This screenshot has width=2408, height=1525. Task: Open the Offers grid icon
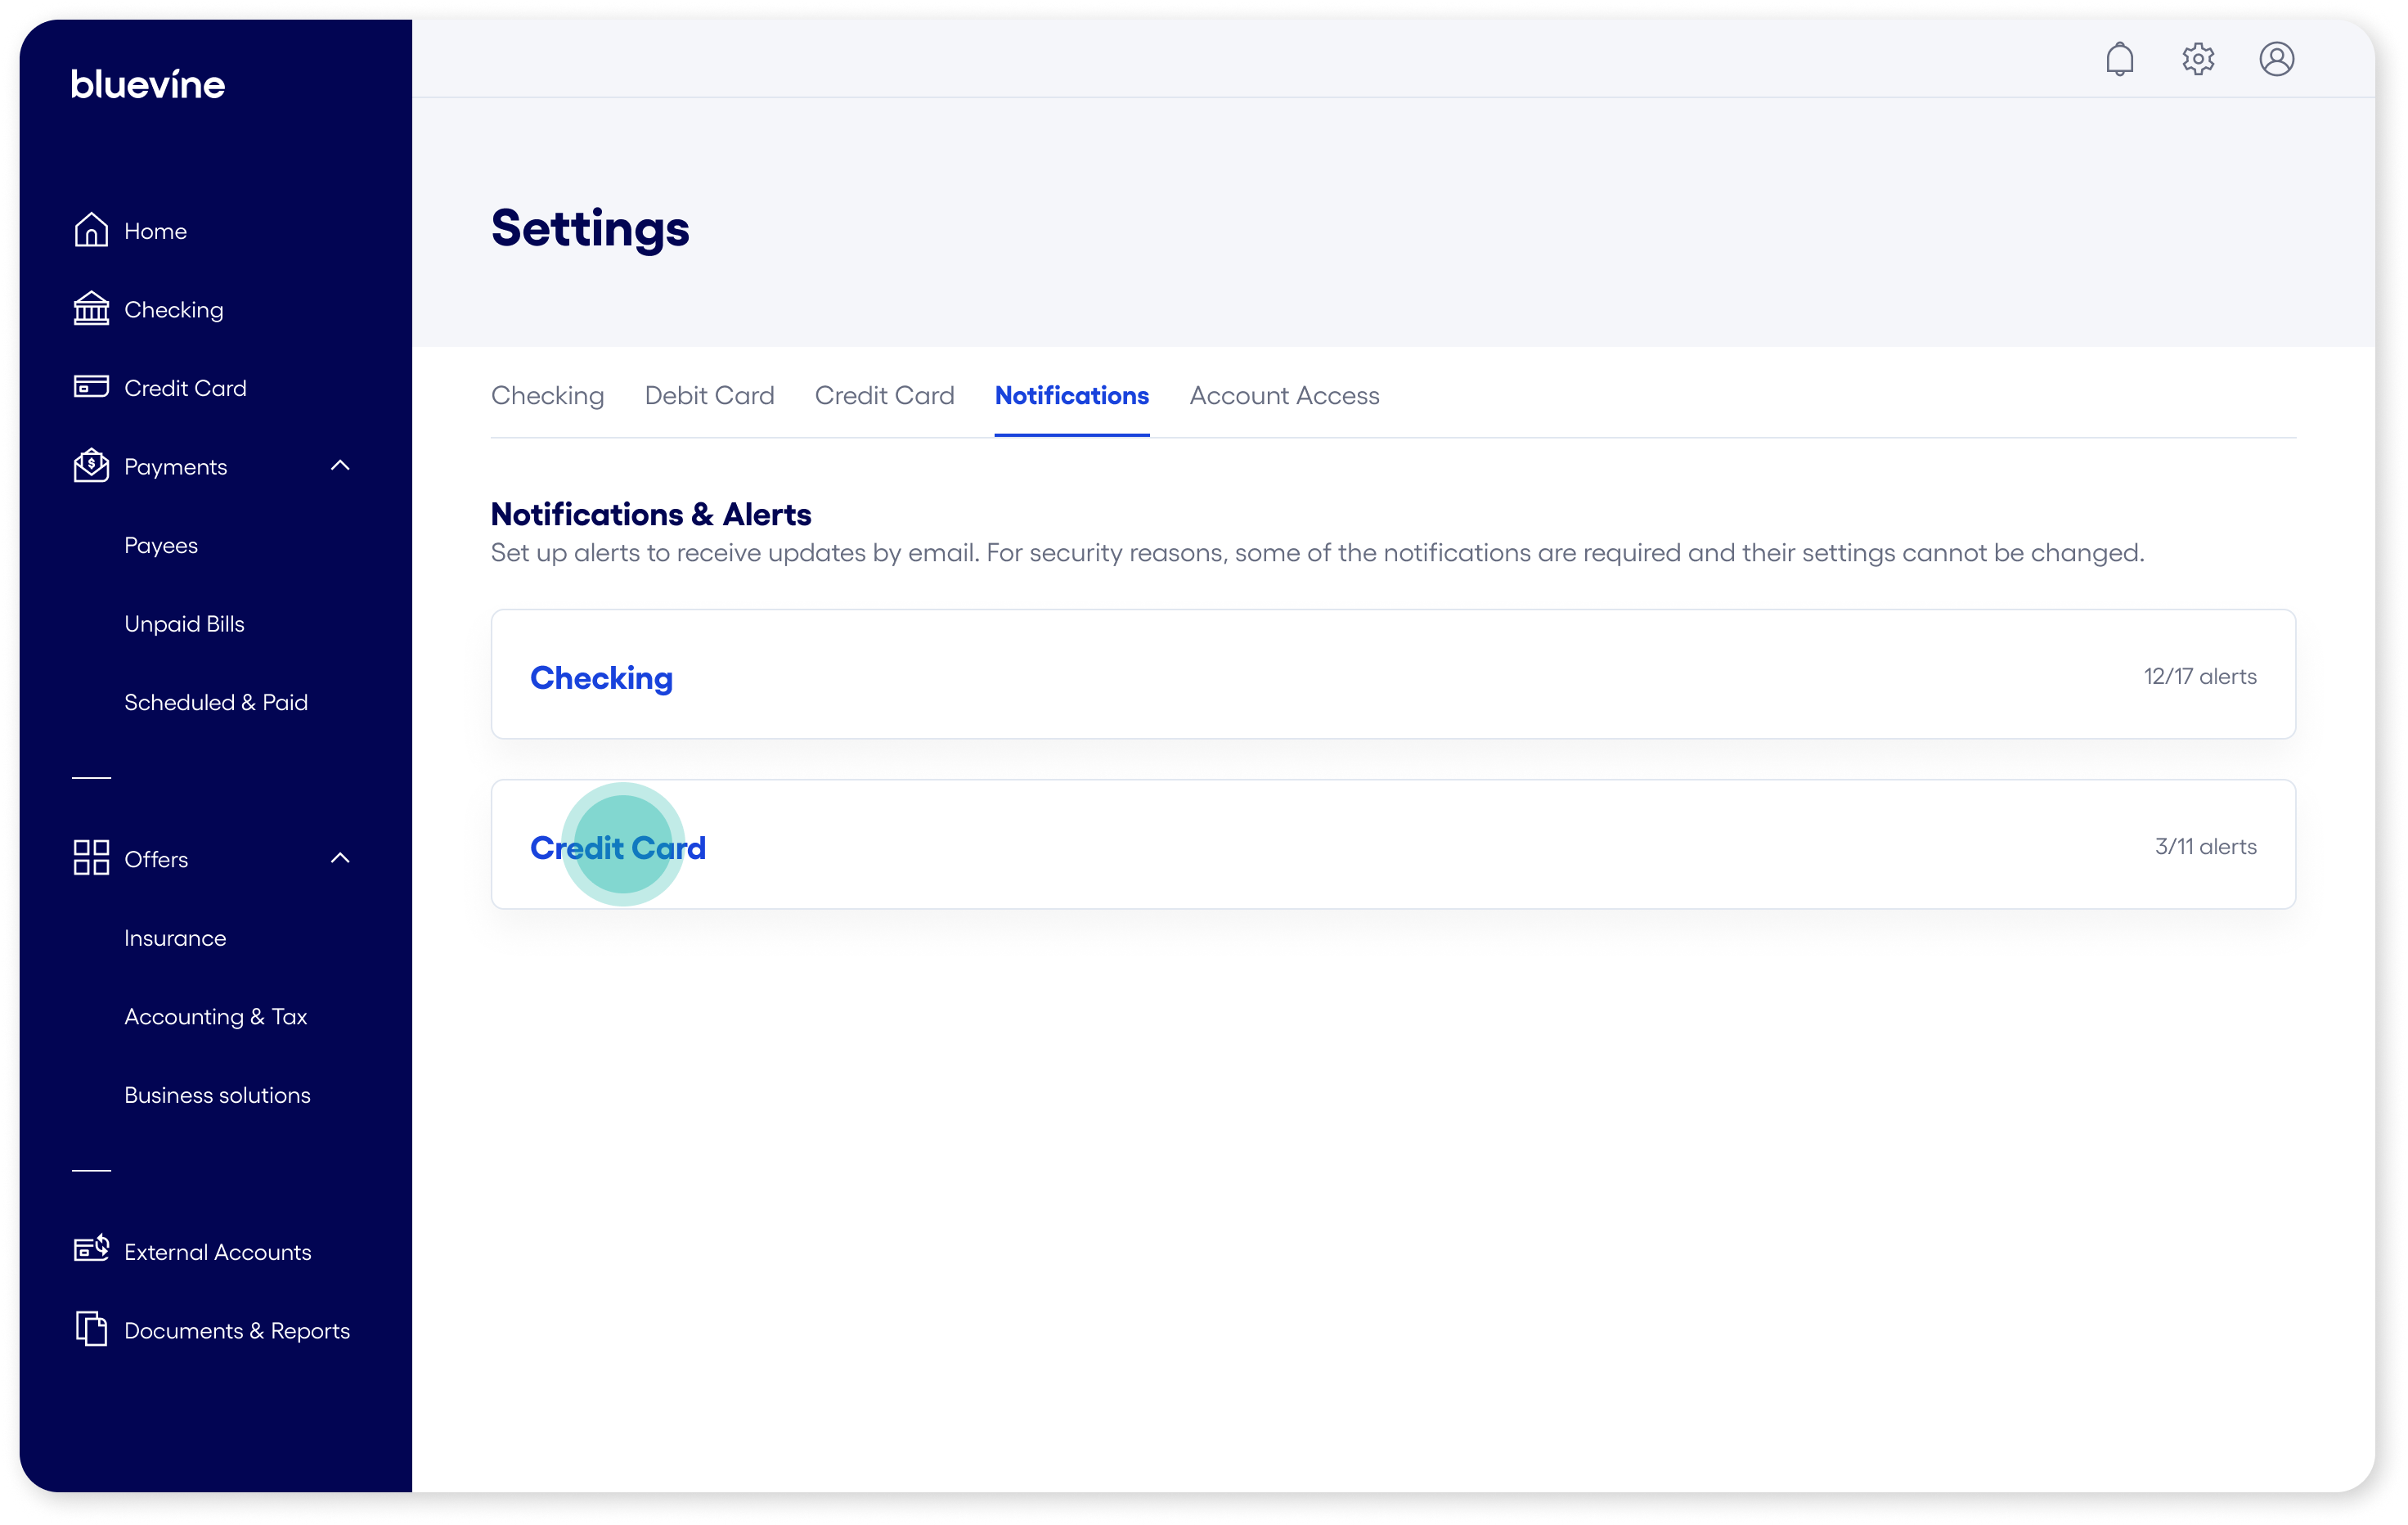point(90,857)
